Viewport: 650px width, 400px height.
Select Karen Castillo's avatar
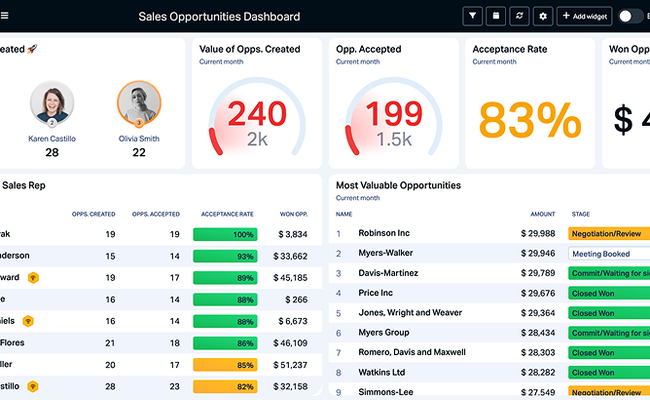51,103
